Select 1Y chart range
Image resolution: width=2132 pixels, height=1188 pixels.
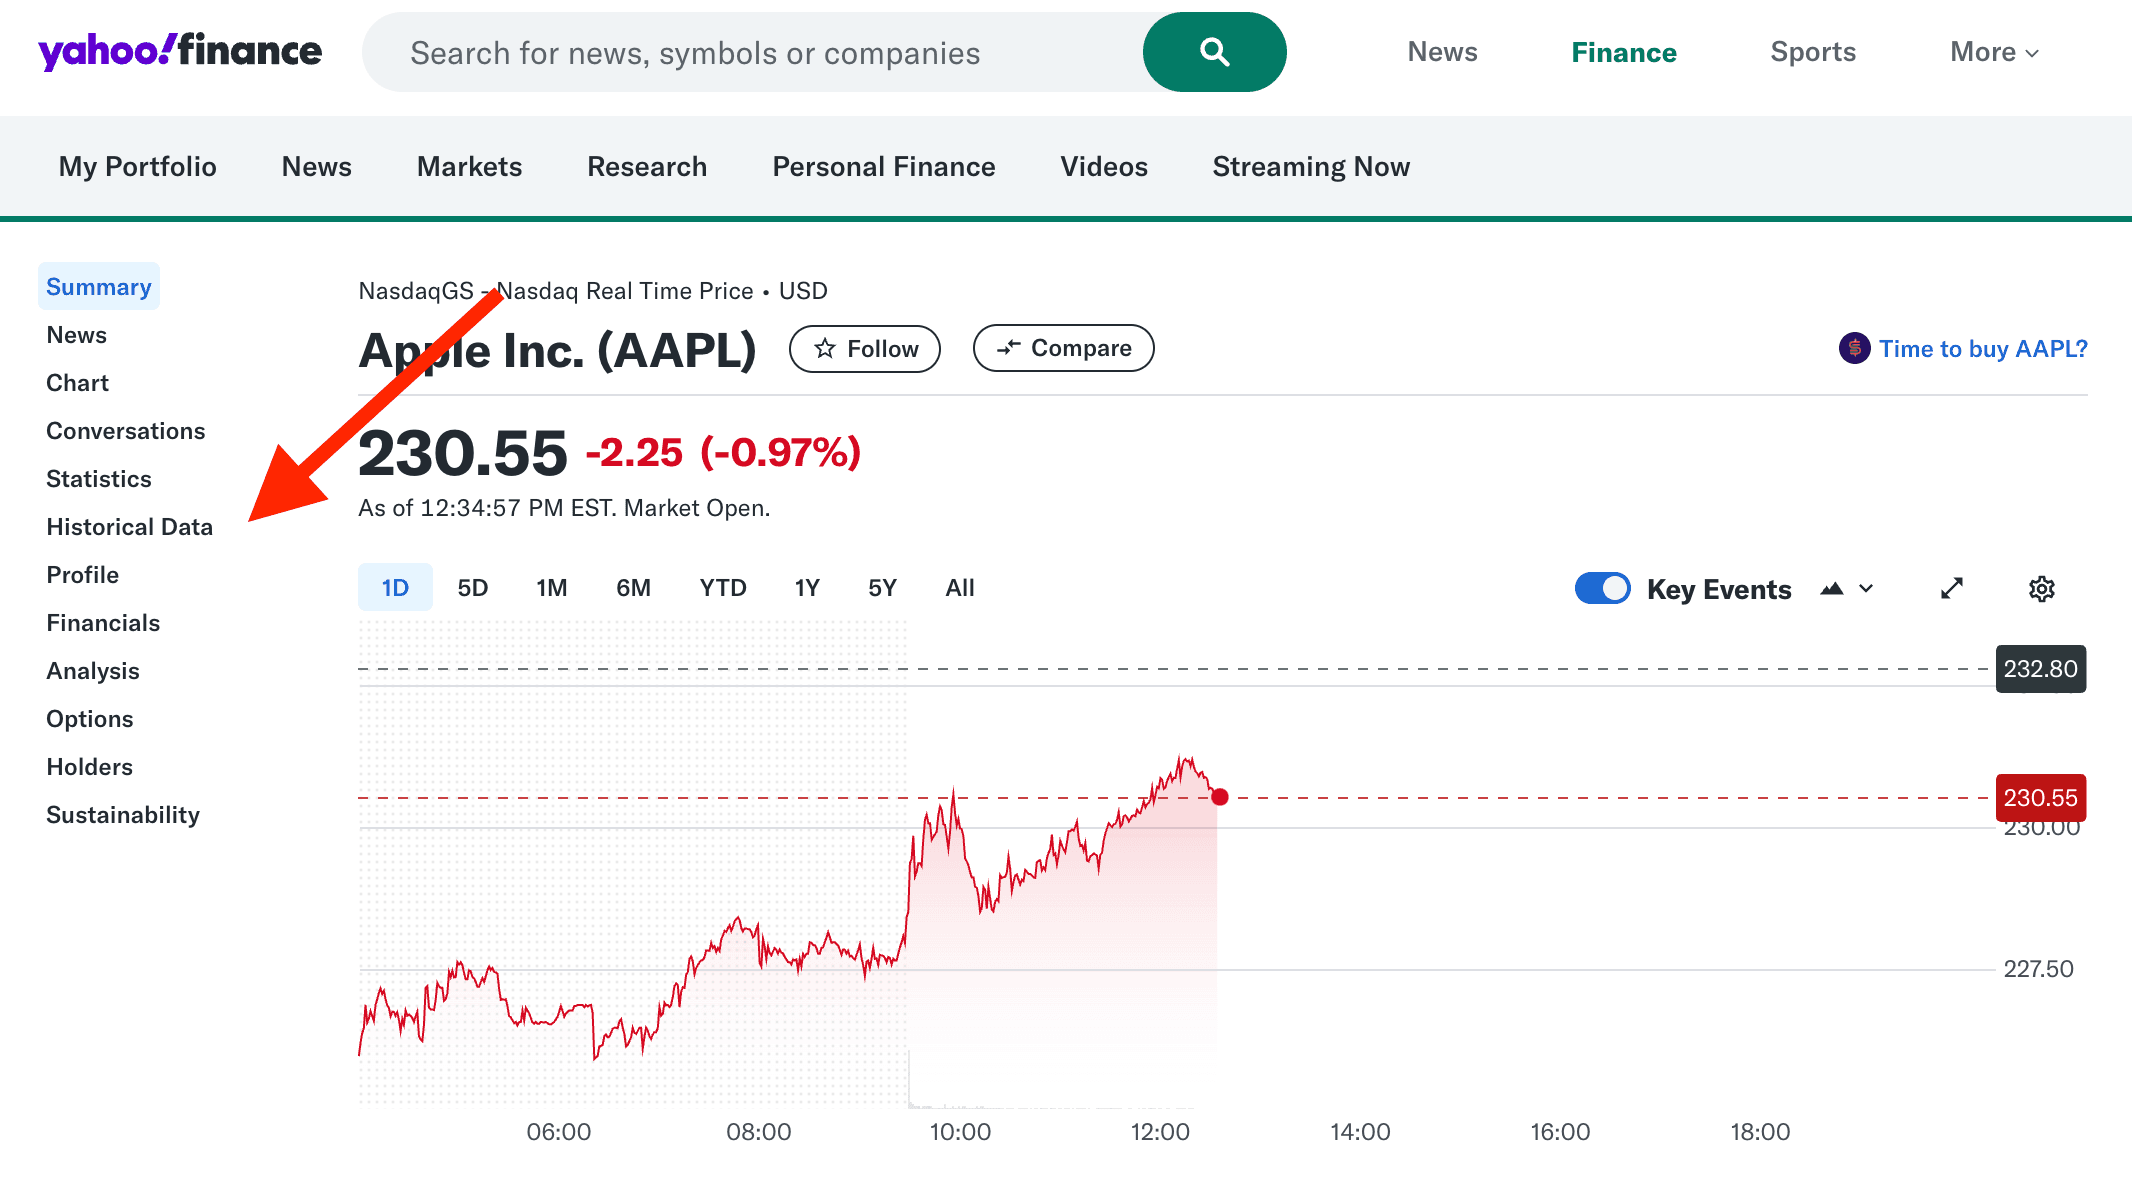click(x=807, y=587)
